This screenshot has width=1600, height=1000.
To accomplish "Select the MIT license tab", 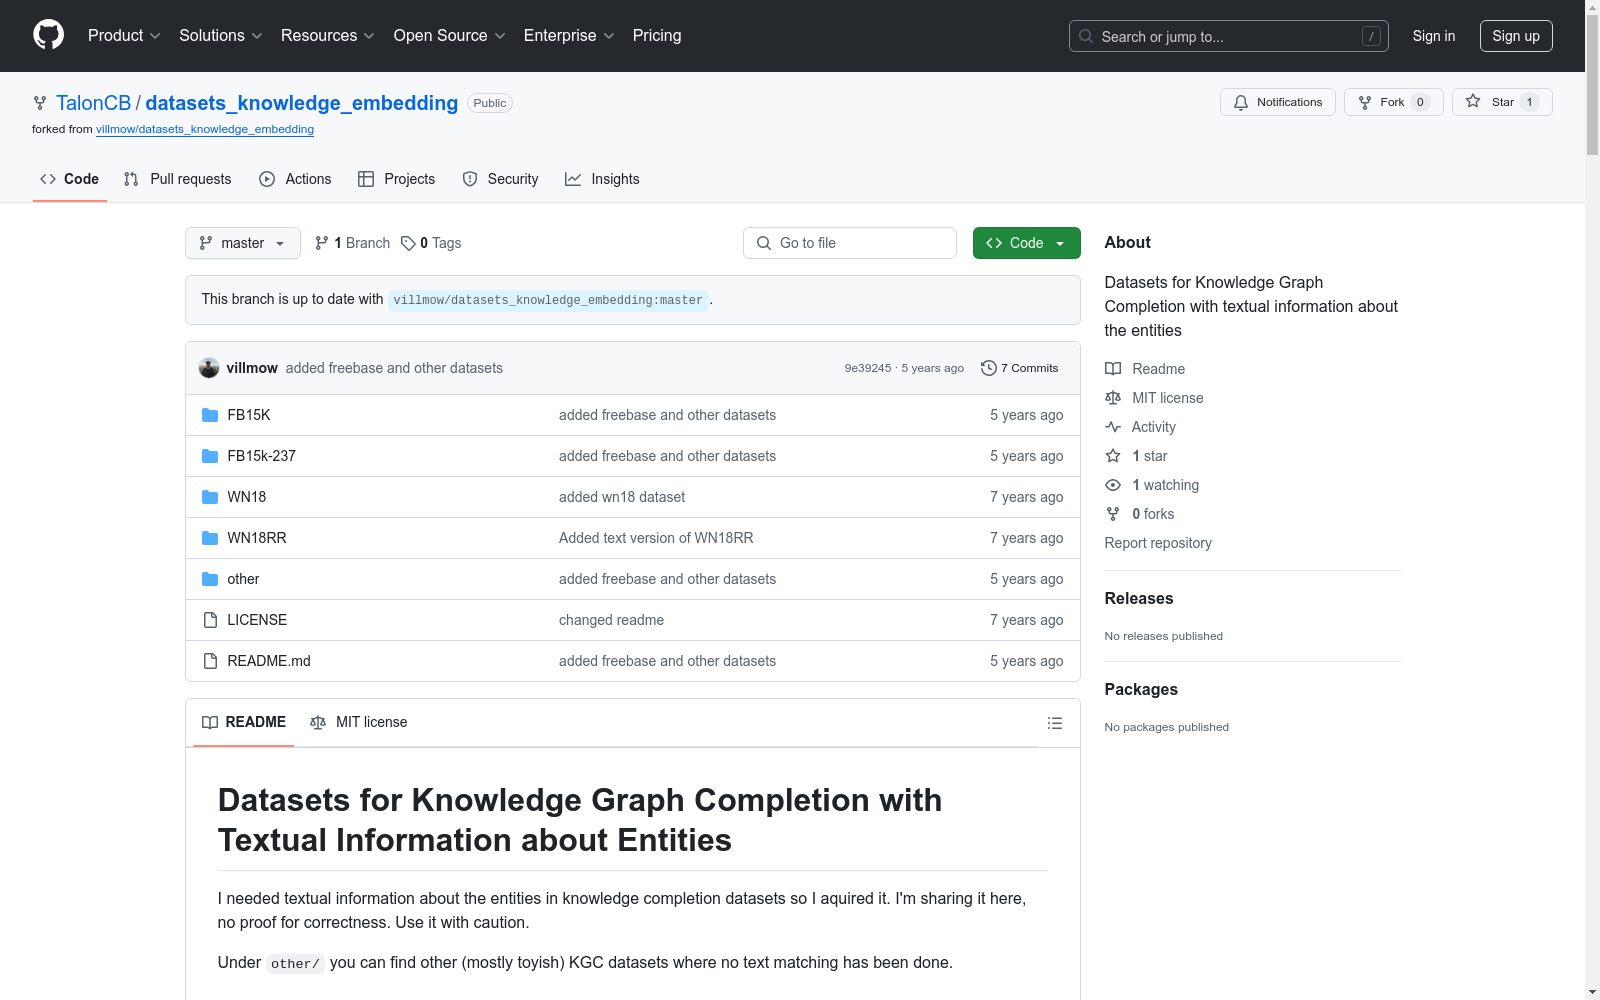I will (359, 722).
